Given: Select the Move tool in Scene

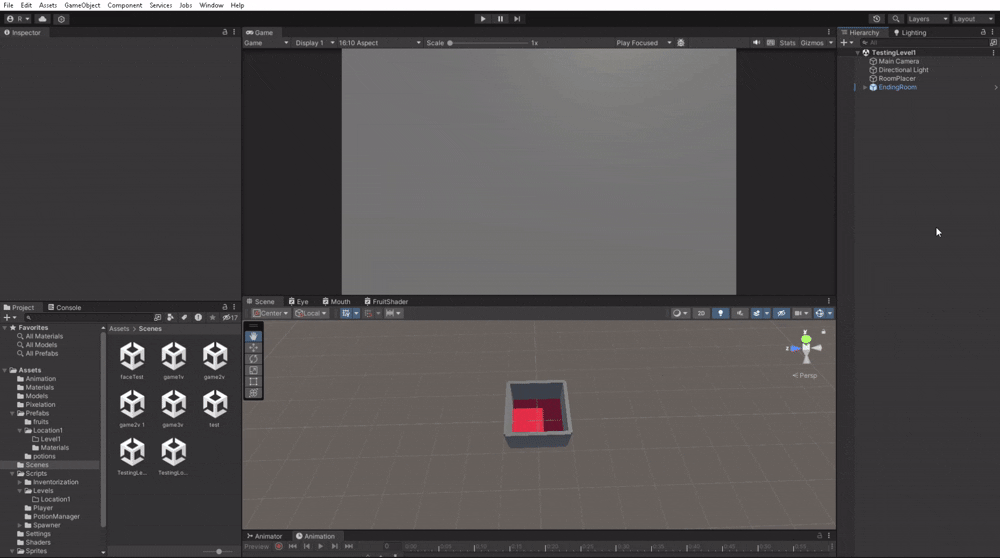Looking at the screenshot, I should pos(253,348).
